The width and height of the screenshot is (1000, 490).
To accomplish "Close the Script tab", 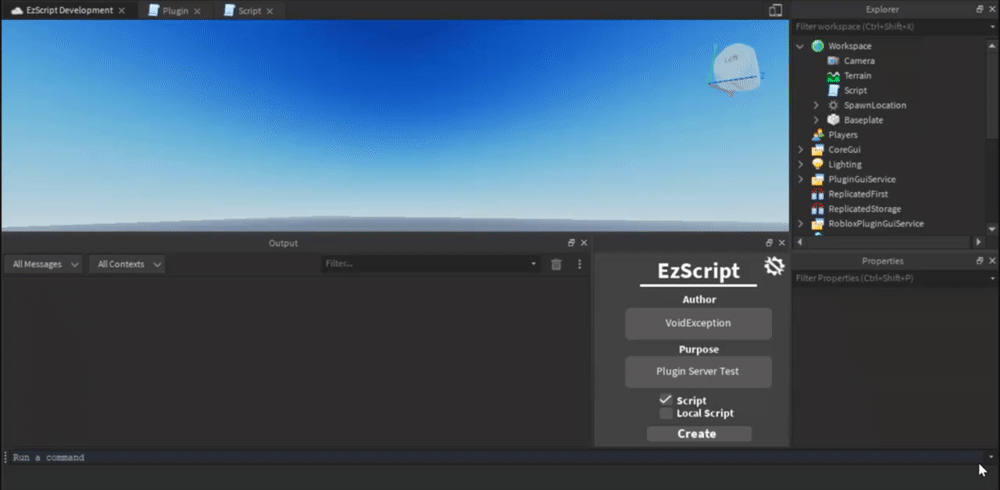I will [270, 11].
